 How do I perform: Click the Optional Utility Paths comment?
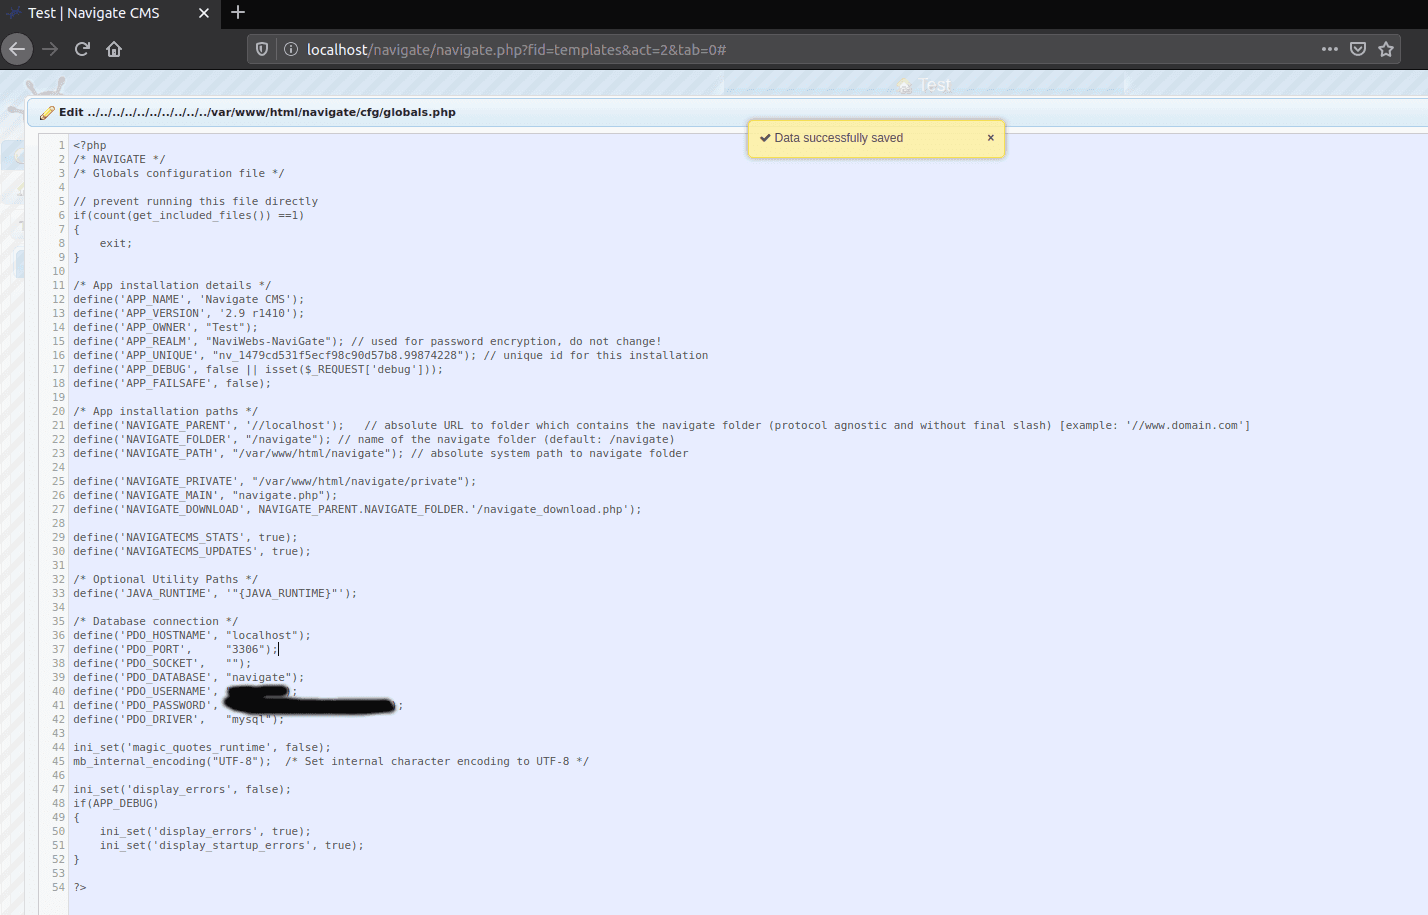(165, 579)
